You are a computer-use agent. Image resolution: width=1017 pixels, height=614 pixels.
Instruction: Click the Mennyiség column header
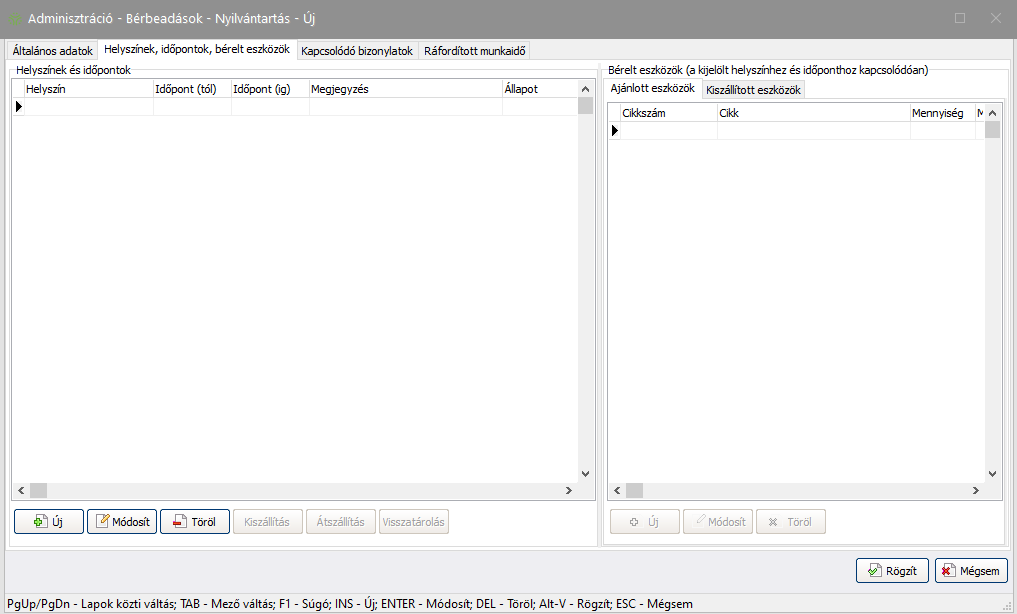tap(940, 113)
